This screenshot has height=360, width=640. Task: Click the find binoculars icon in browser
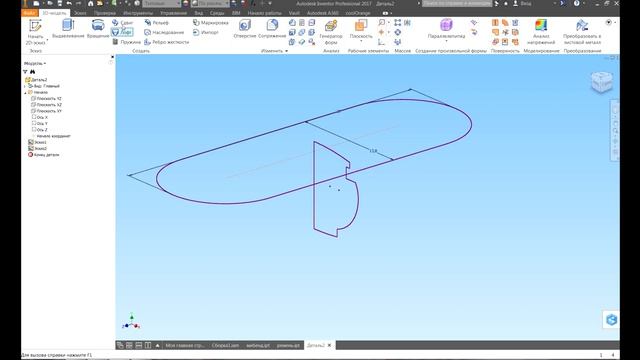click(32, 72)
